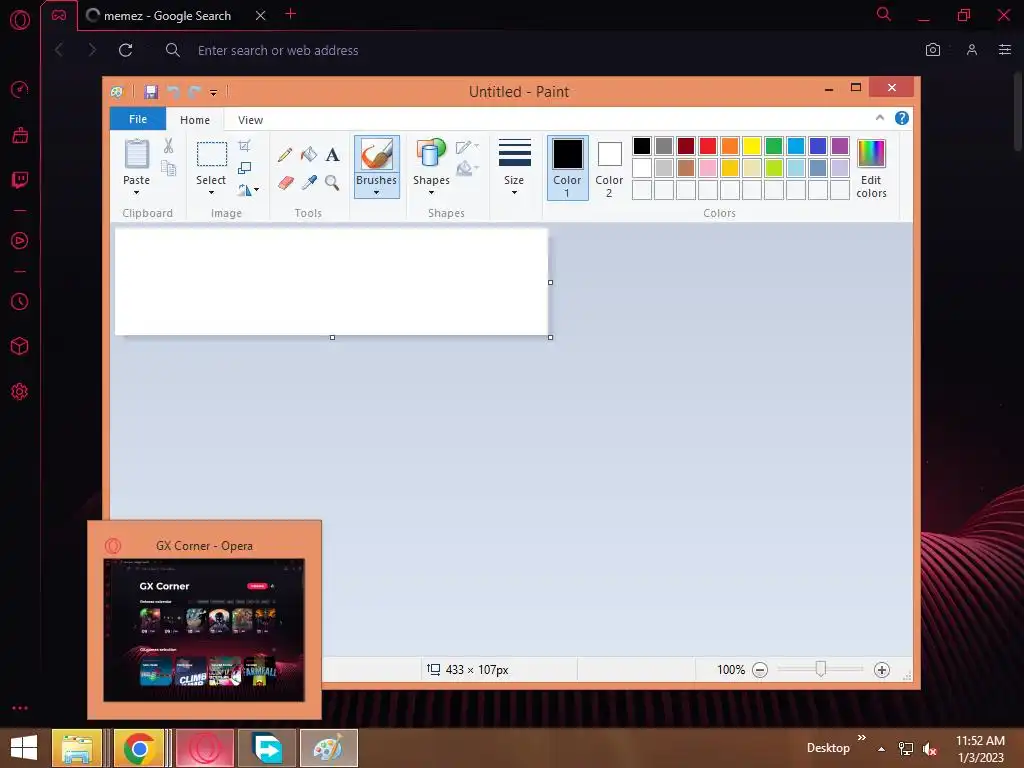This screenshot has height=768, width=1024.
Task: Select the Text tool in Paint
Action: click(x=332, y=155)
